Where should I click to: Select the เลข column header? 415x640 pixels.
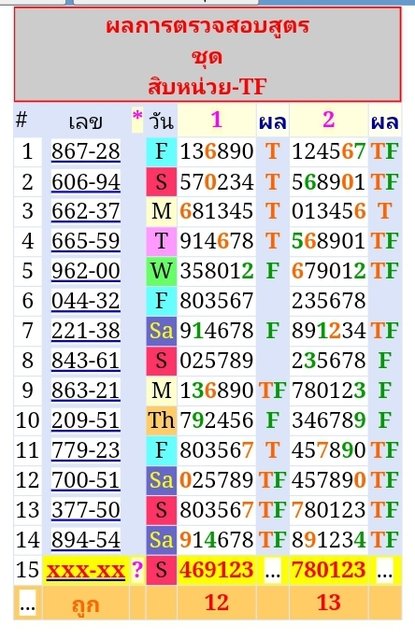point(86,121)
